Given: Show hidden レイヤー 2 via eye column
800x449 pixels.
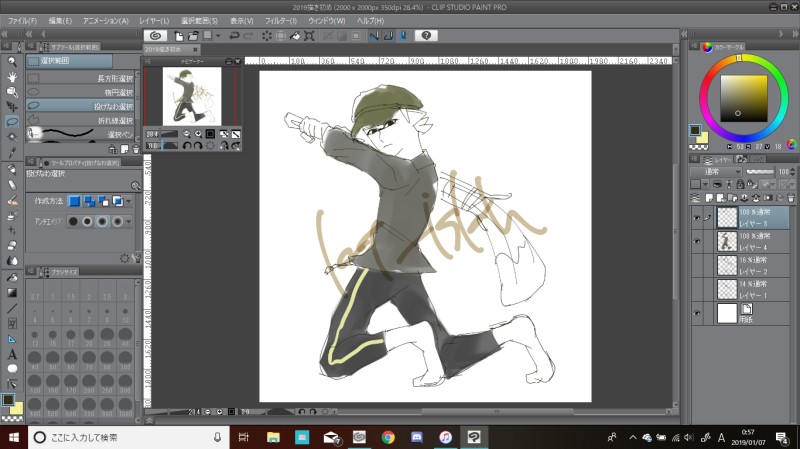Looking at the screenshot, I should [696, 265].
